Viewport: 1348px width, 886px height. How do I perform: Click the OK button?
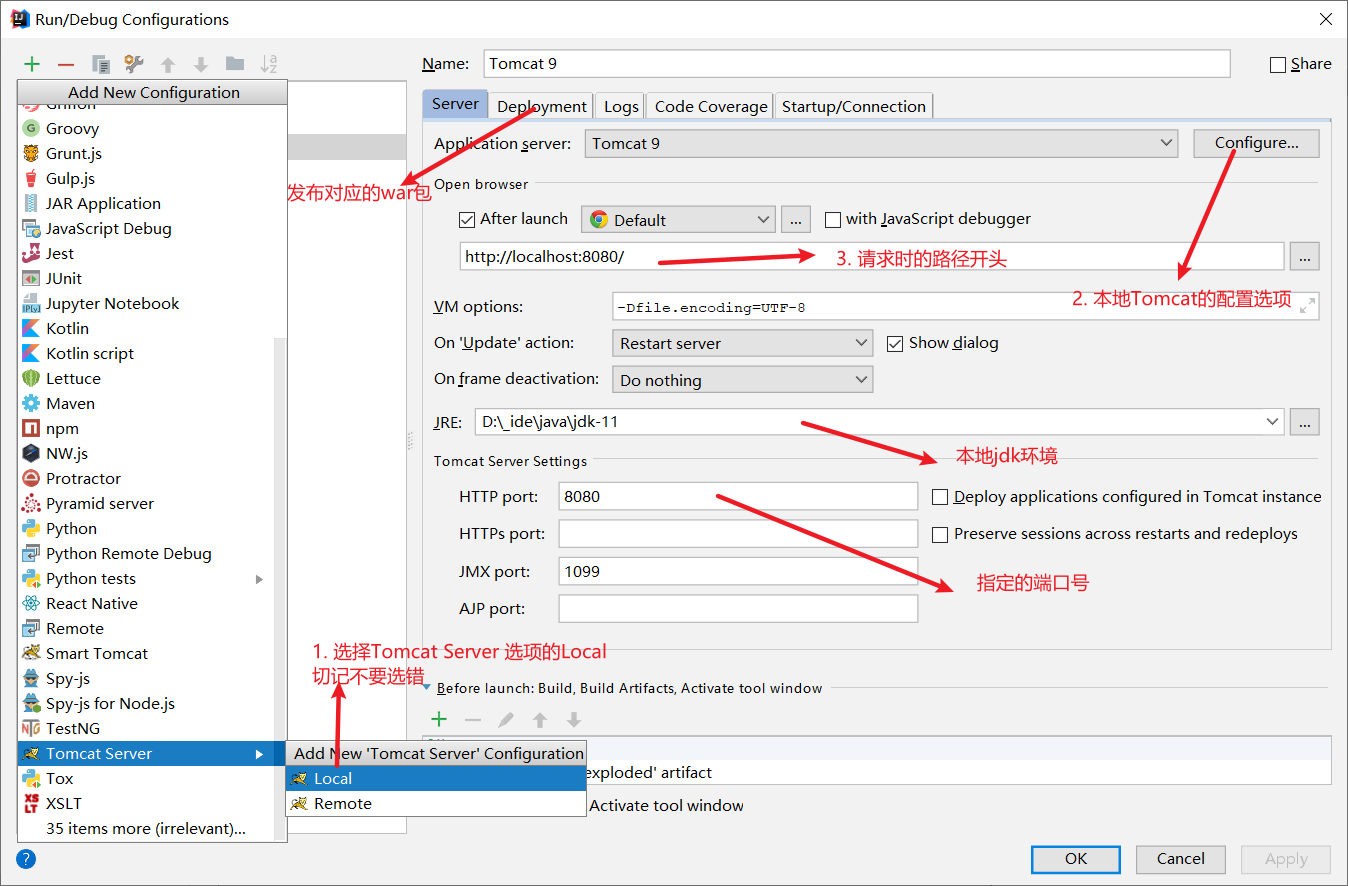click(x=1076, y=858)
